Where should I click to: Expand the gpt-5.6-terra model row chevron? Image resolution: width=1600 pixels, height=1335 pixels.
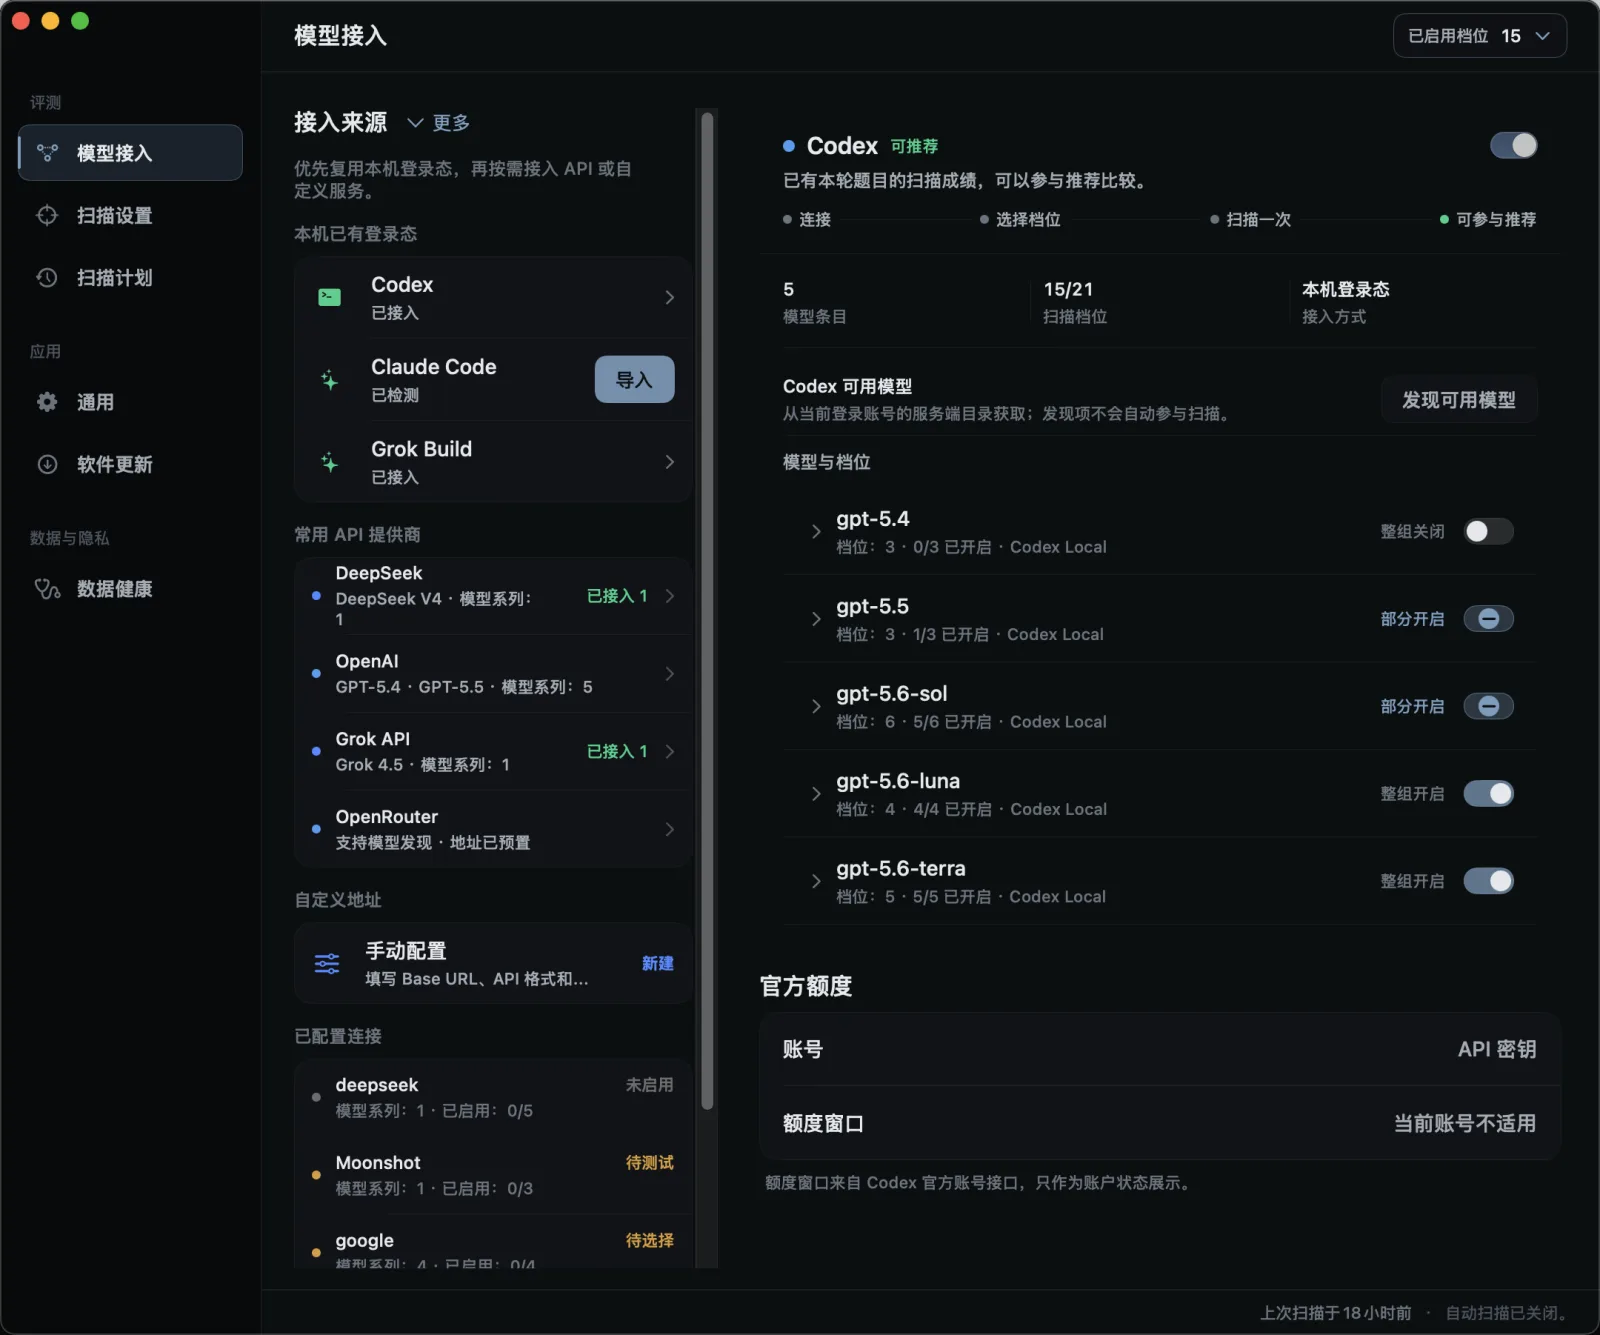pos(816,881)
